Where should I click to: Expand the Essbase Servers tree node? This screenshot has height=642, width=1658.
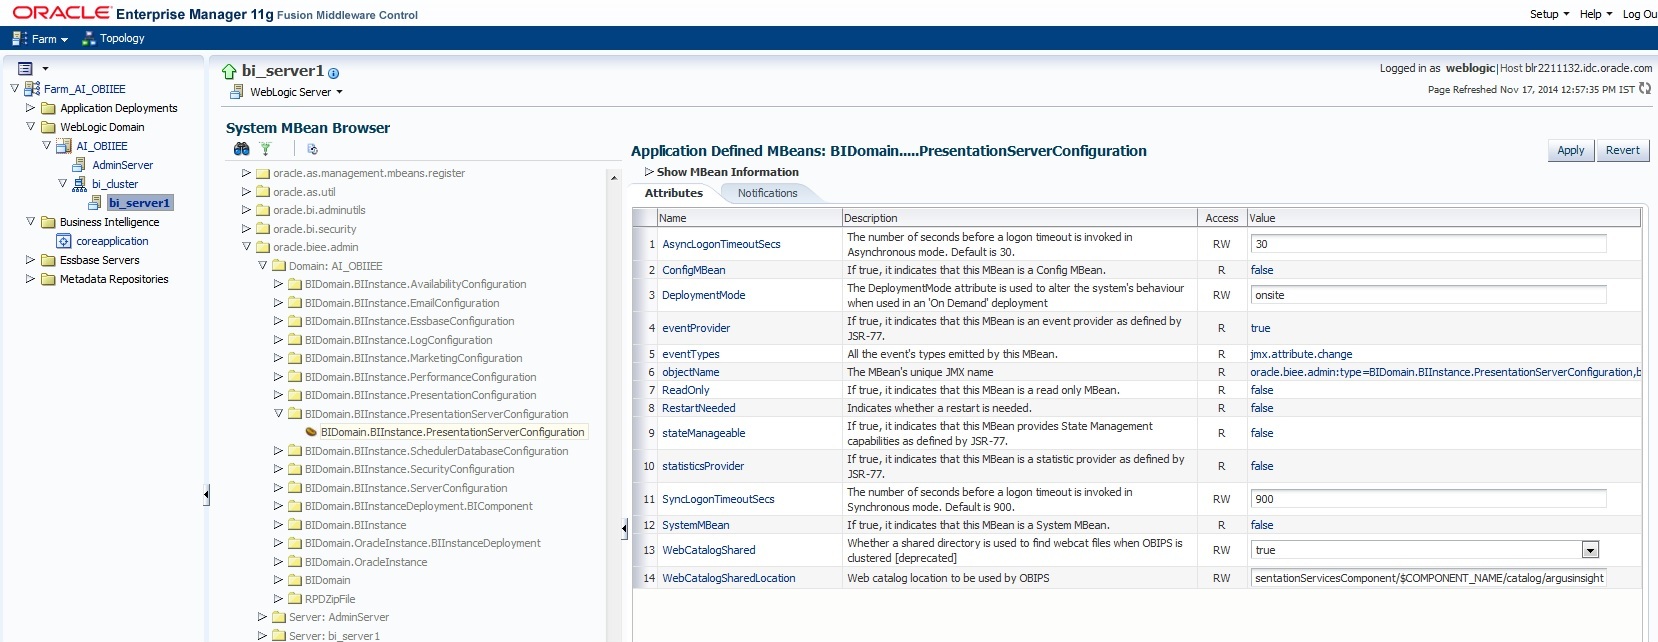(31, 260)
